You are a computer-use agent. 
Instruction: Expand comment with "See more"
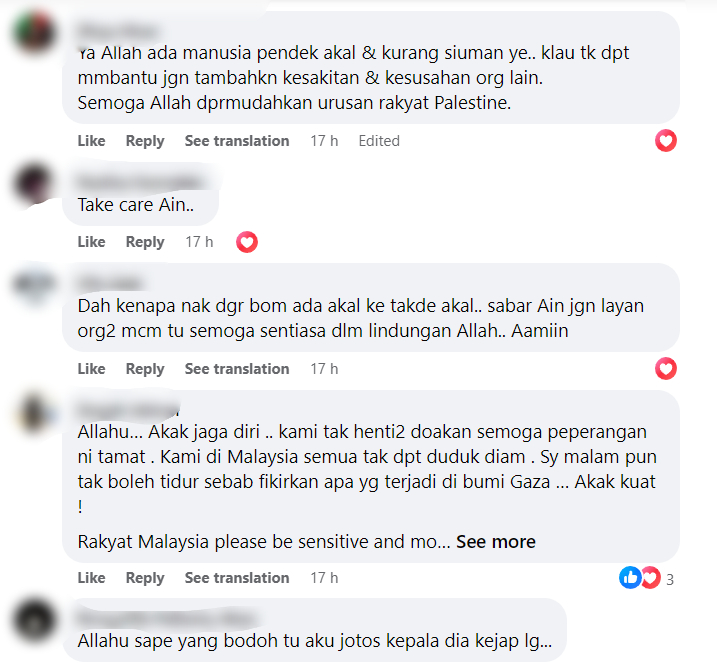point(496,542)
